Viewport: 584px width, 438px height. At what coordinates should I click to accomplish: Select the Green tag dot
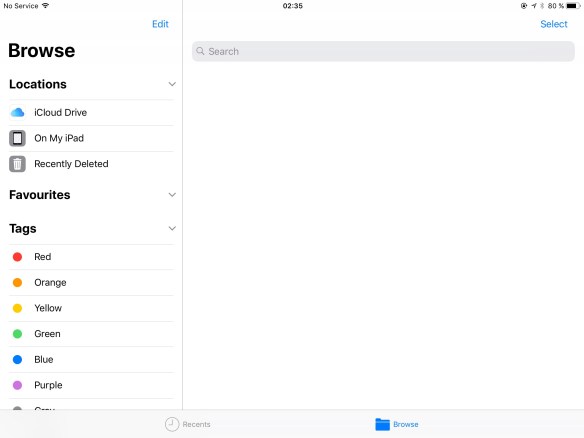17,334
